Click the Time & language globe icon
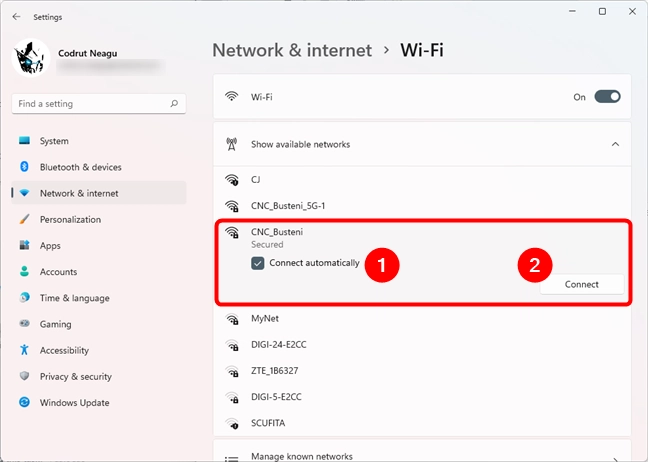 (24, 298)
